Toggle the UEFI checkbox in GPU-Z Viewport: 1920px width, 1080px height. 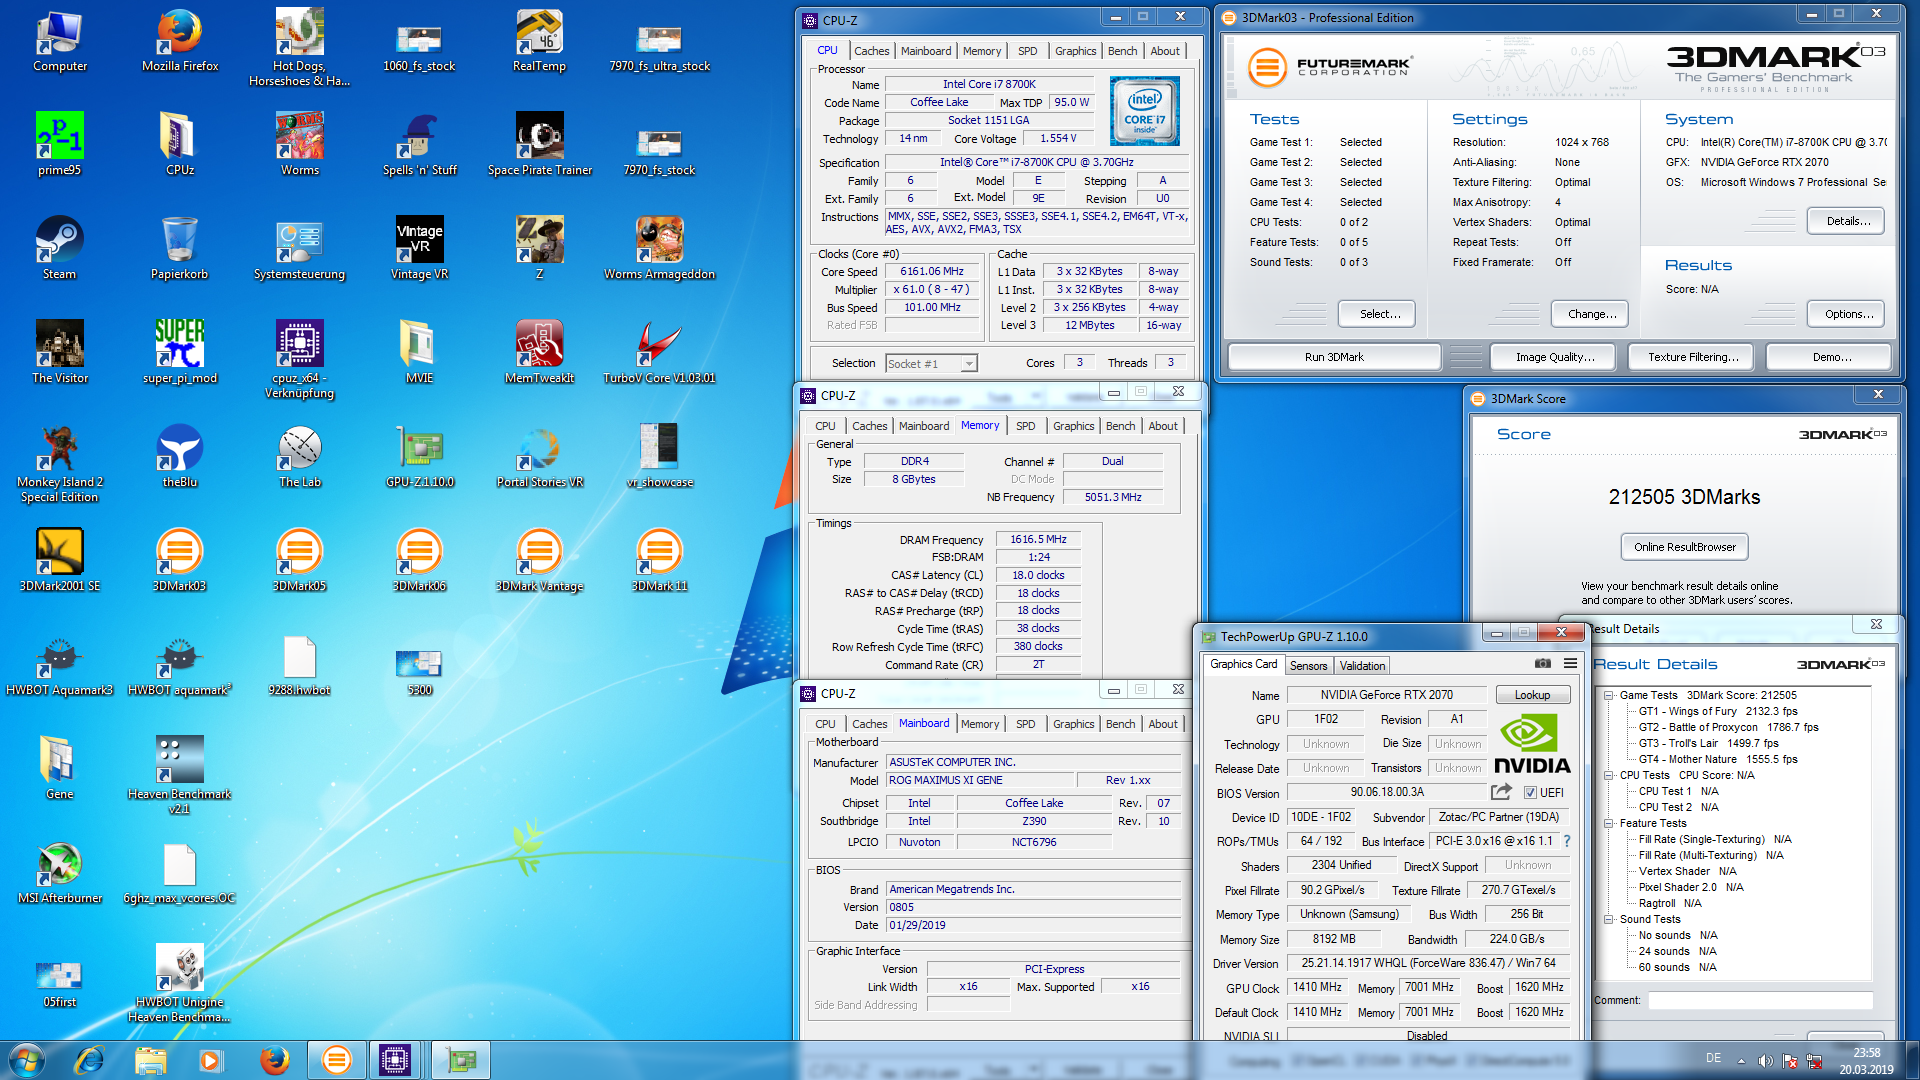click(1530, 792)
